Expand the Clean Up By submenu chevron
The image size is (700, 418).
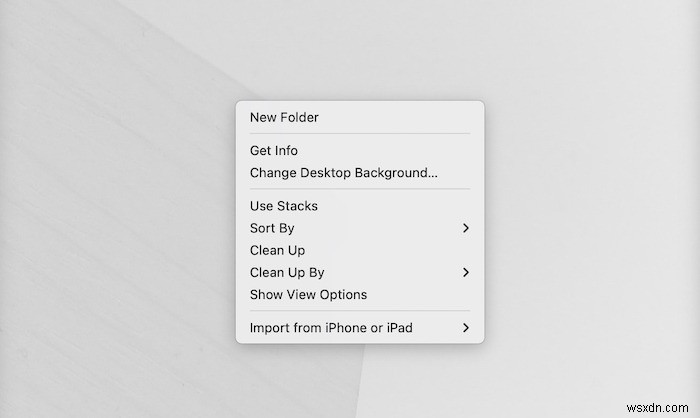(466, 272)
